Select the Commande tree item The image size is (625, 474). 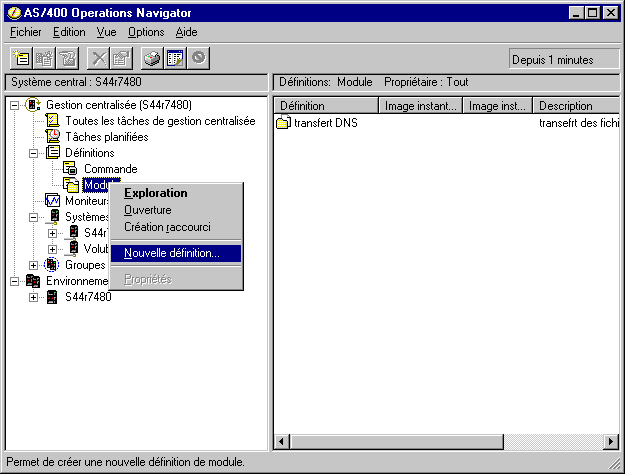click(110, 169)
